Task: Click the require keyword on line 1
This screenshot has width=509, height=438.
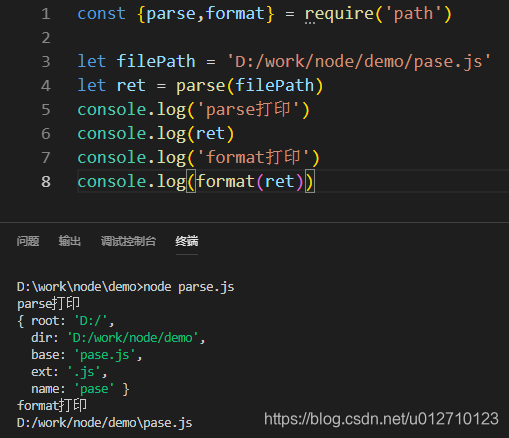Action: click(340, 14)
